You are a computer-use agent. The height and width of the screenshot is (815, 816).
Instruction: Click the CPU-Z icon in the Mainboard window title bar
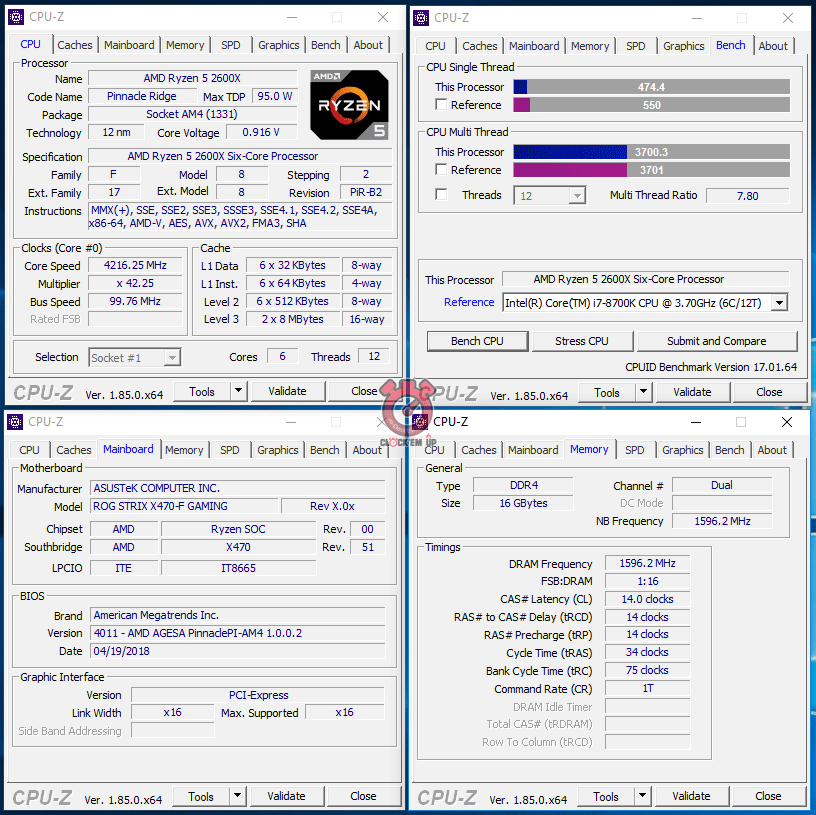pyautogui.click(x=15, y=421)
